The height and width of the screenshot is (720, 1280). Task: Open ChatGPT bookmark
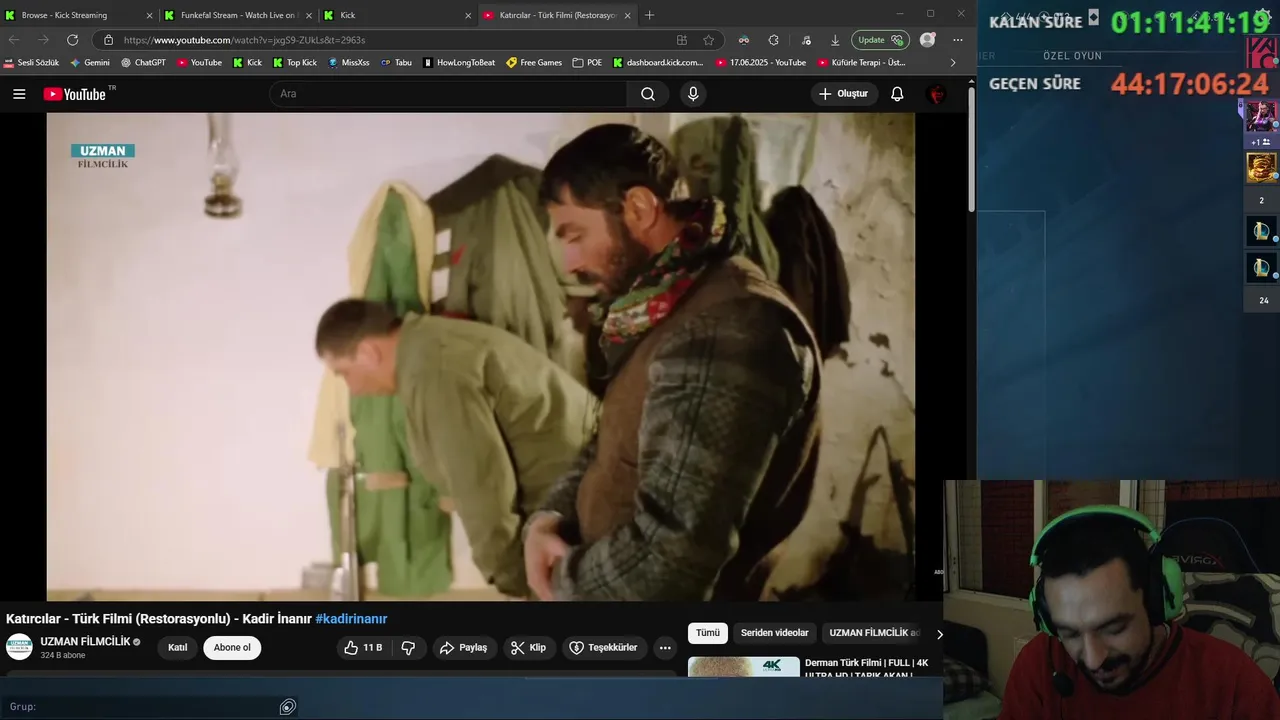click(x=143, y=62)
